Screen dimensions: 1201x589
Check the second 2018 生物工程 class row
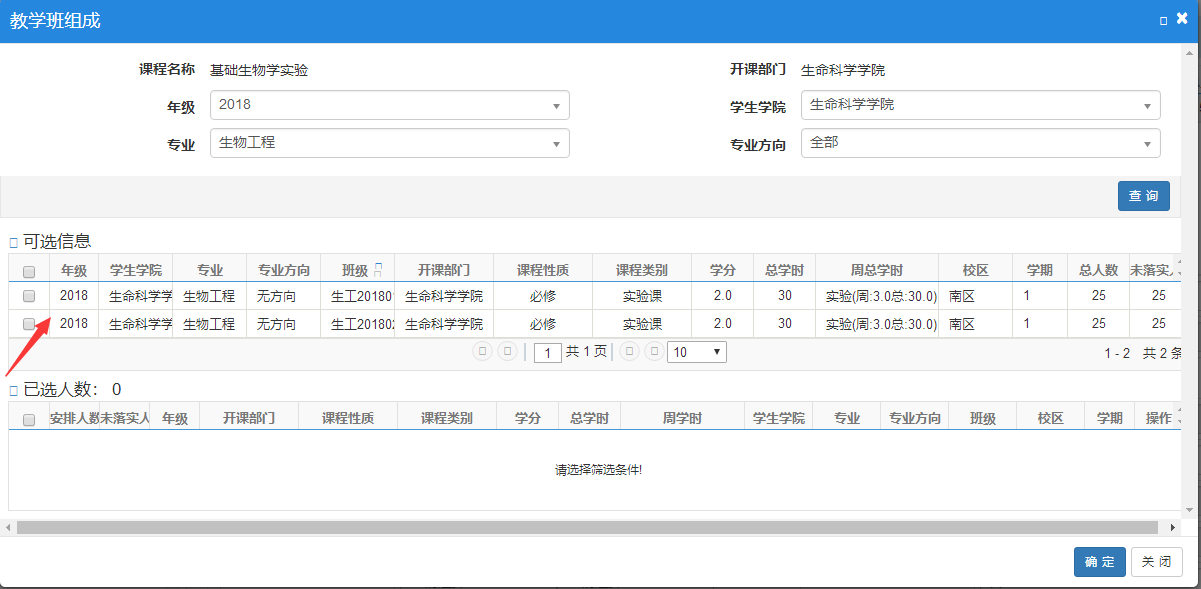(29, 324)
